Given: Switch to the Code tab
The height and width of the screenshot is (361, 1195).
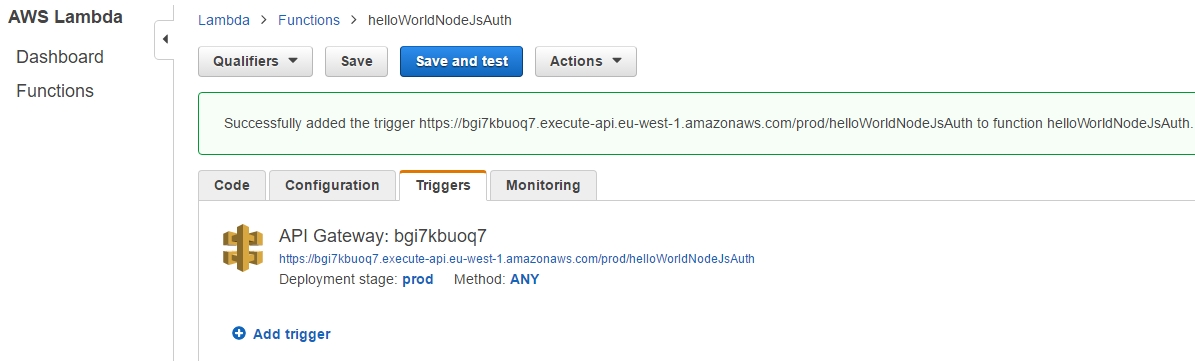Looking at the screenshot, I should click(232, 185).
